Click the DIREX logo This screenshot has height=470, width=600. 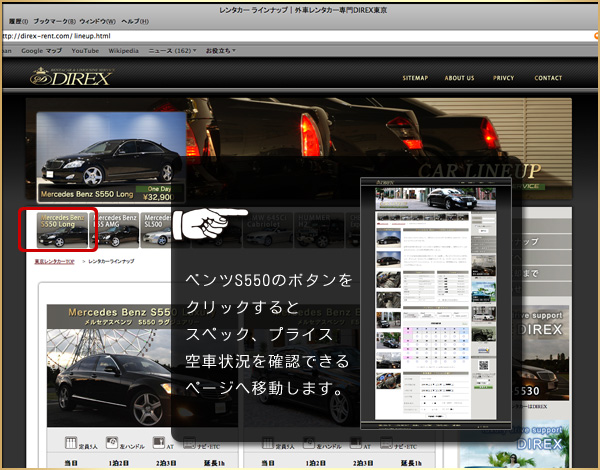[72, 77]
